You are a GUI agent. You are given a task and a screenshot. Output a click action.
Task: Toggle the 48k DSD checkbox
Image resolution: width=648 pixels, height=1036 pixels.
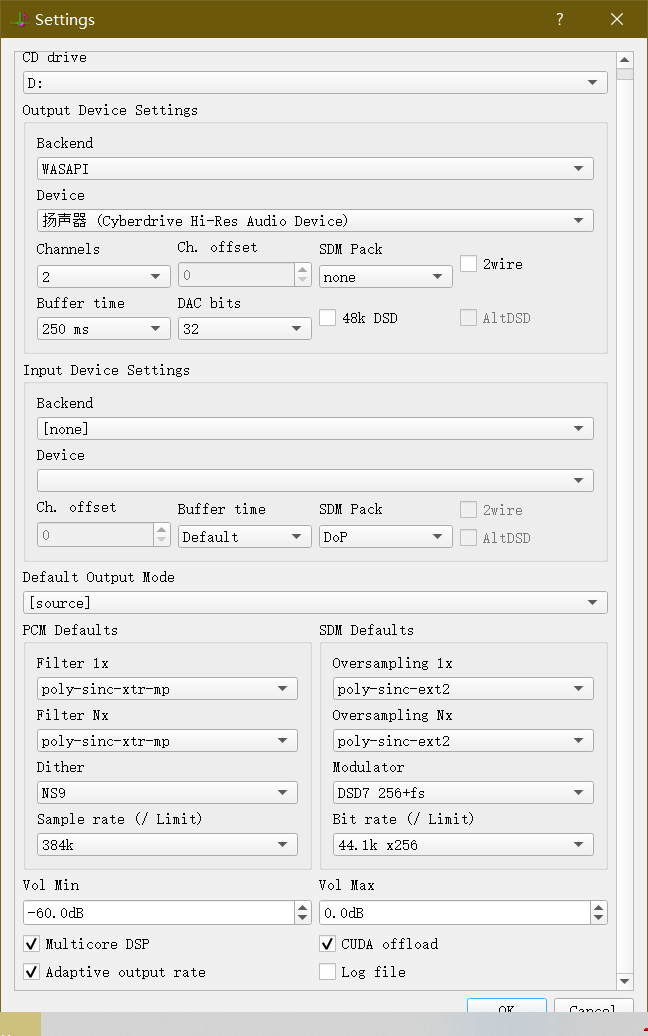(x=327, y=318)
